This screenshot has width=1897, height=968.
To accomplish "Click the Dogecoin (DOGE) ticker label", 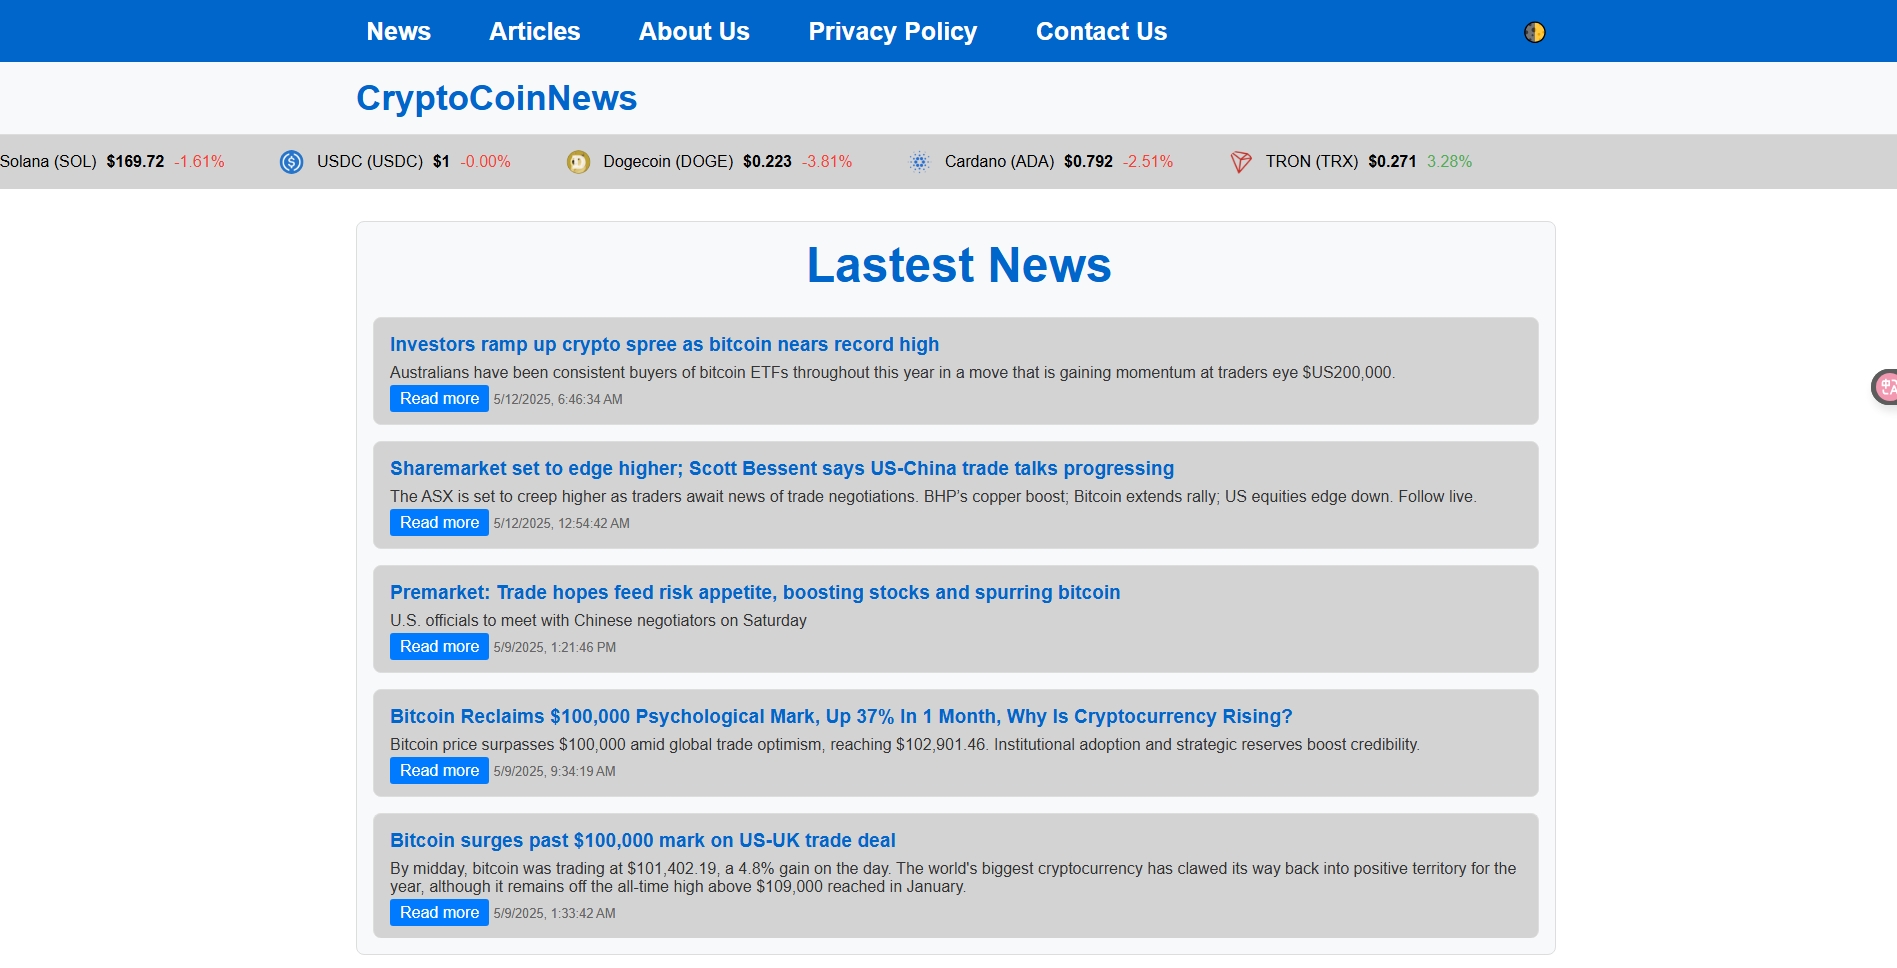I will (x=668, y=161).
